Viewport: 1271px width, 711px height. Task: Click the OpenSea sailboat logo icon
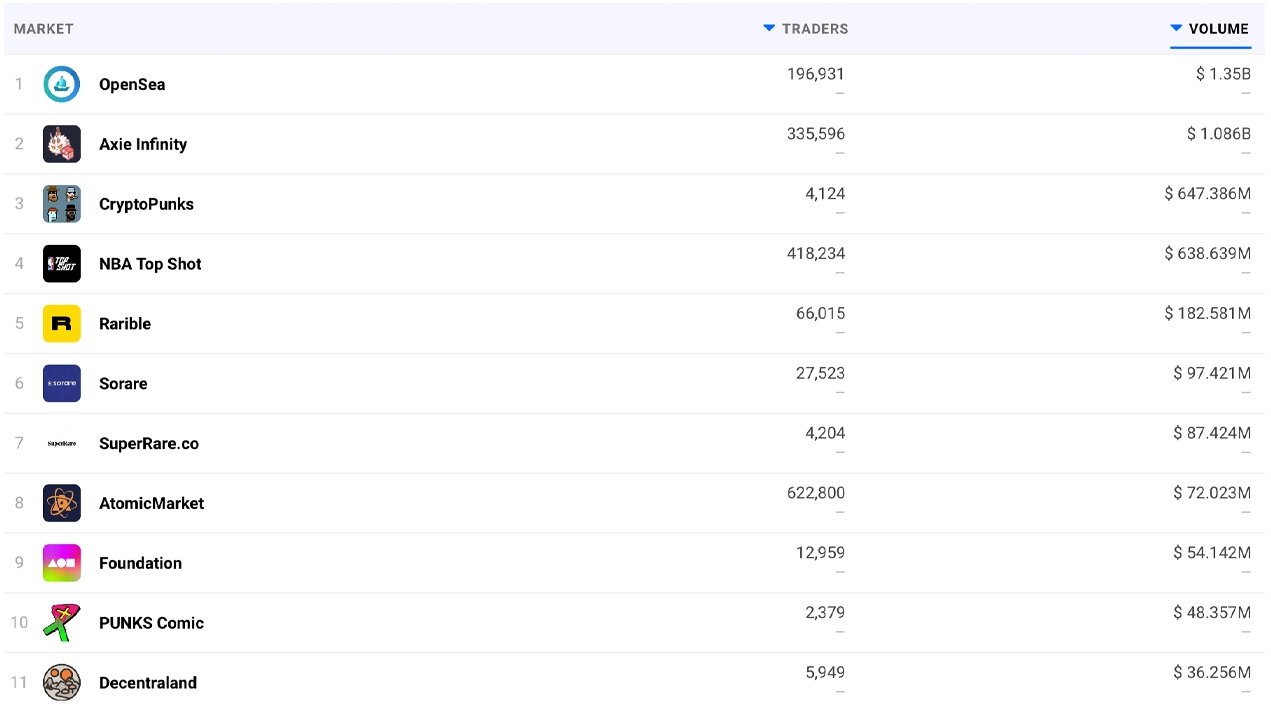62,84
